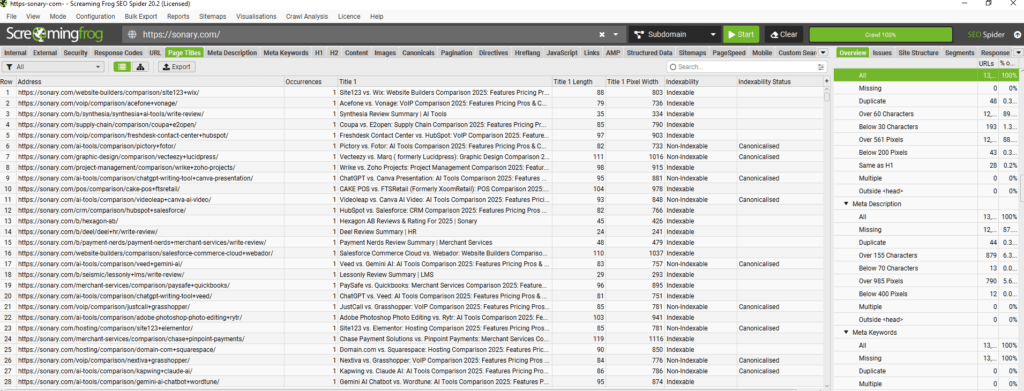
Task: Select the hexagon-ab address row
Action: point(411,221)
